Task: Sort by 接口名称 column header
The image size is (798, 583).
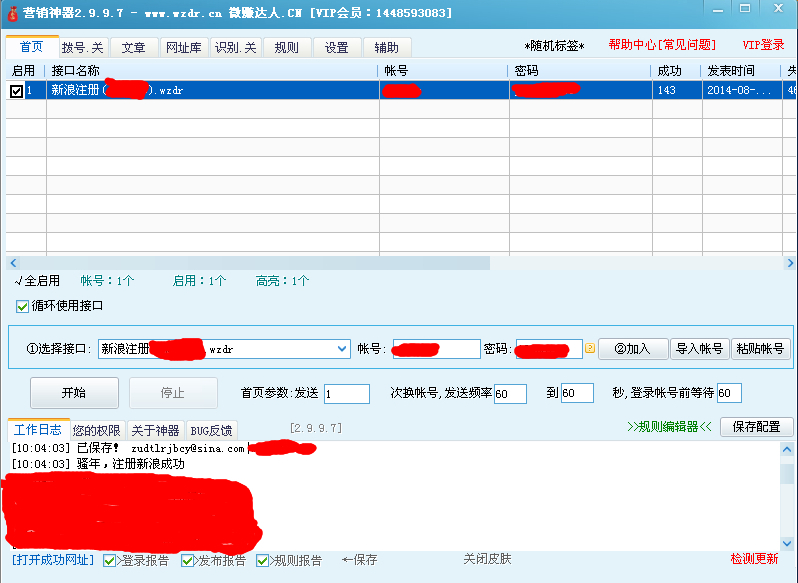Action: click(x=212, y=71)
